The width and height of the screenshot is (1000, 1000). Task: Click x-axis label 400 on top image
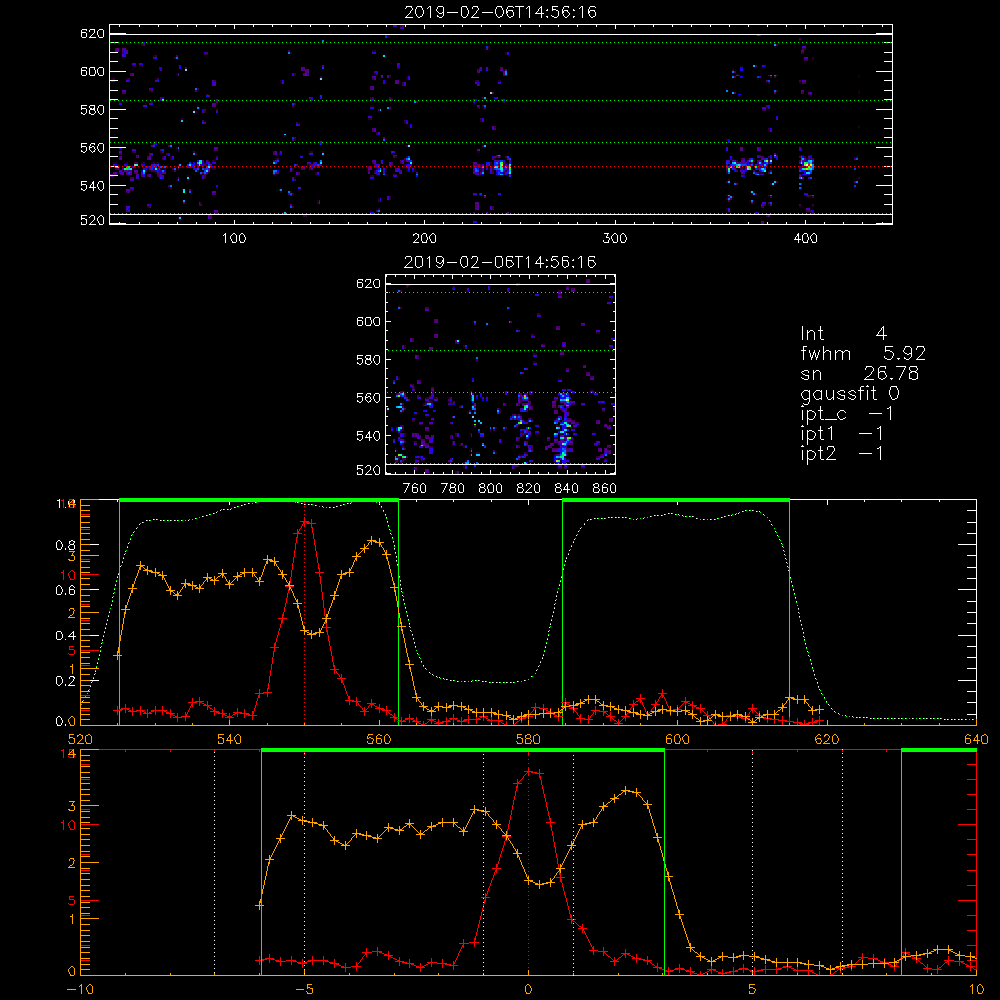(805, 239)
